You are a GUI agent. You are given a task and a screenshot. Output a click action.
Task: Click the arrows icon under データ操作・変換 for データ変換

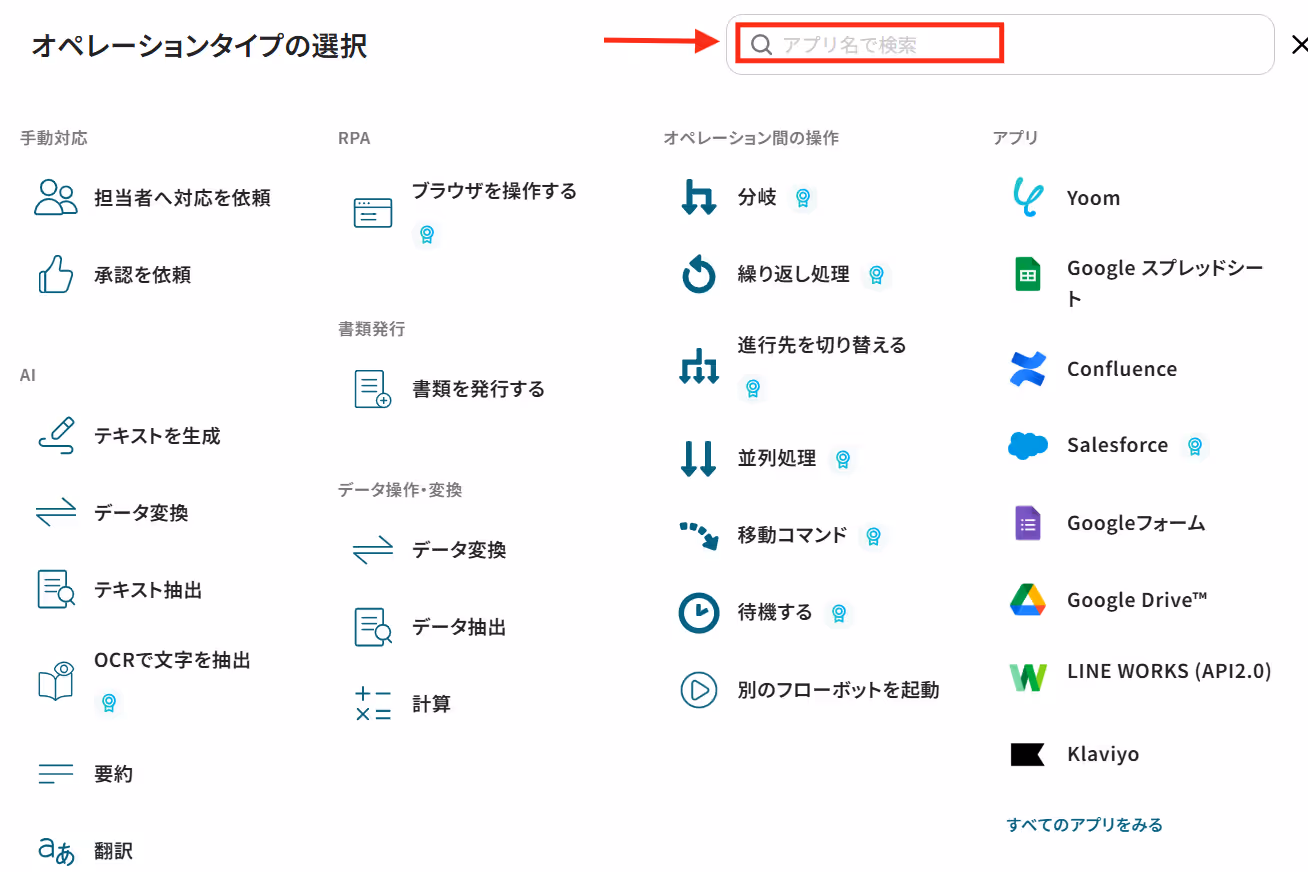point(373,550)
